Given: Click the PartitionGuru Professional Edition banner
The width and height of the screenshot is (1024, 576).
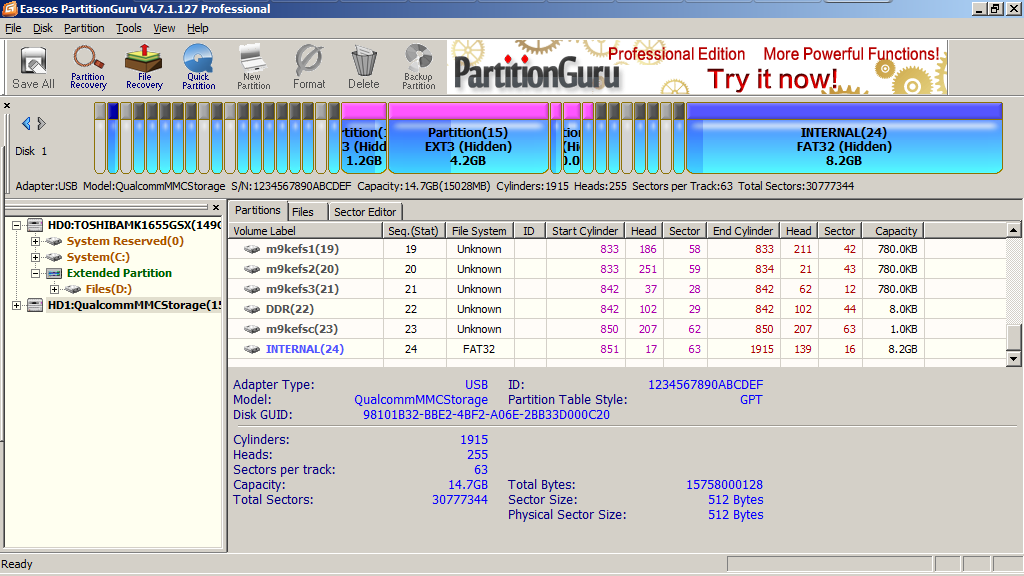Looking at the screenshot, I should click(x=697, y=67).
